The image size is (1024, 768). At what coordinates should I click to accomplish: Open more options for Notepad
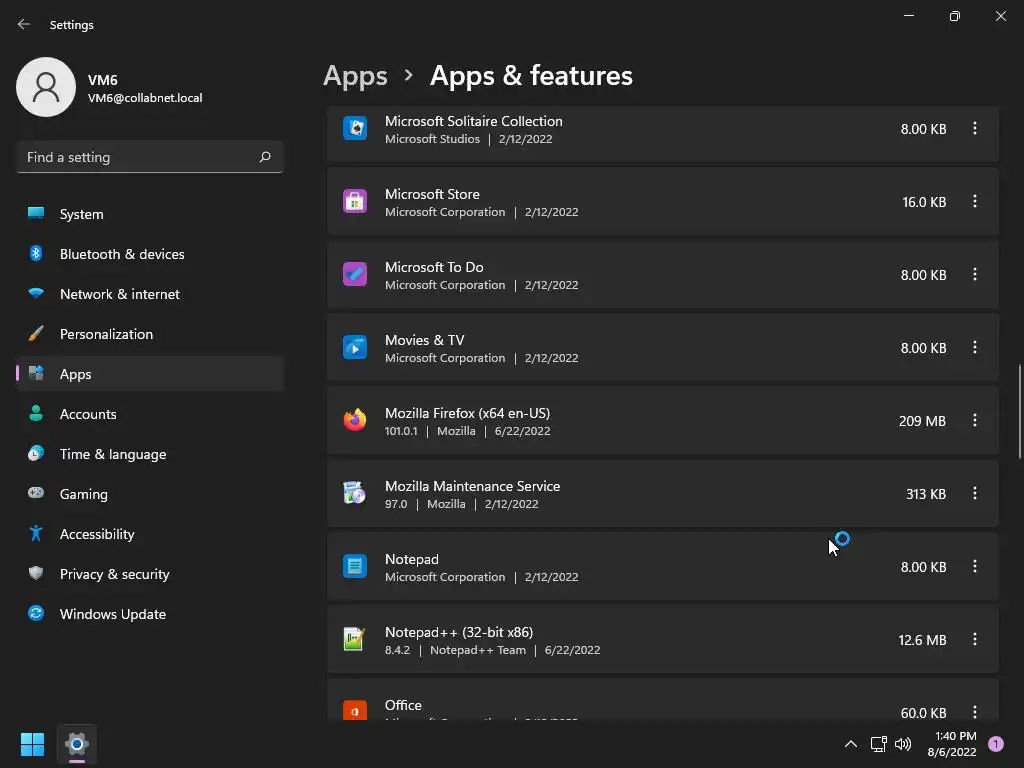click(975, 567)
